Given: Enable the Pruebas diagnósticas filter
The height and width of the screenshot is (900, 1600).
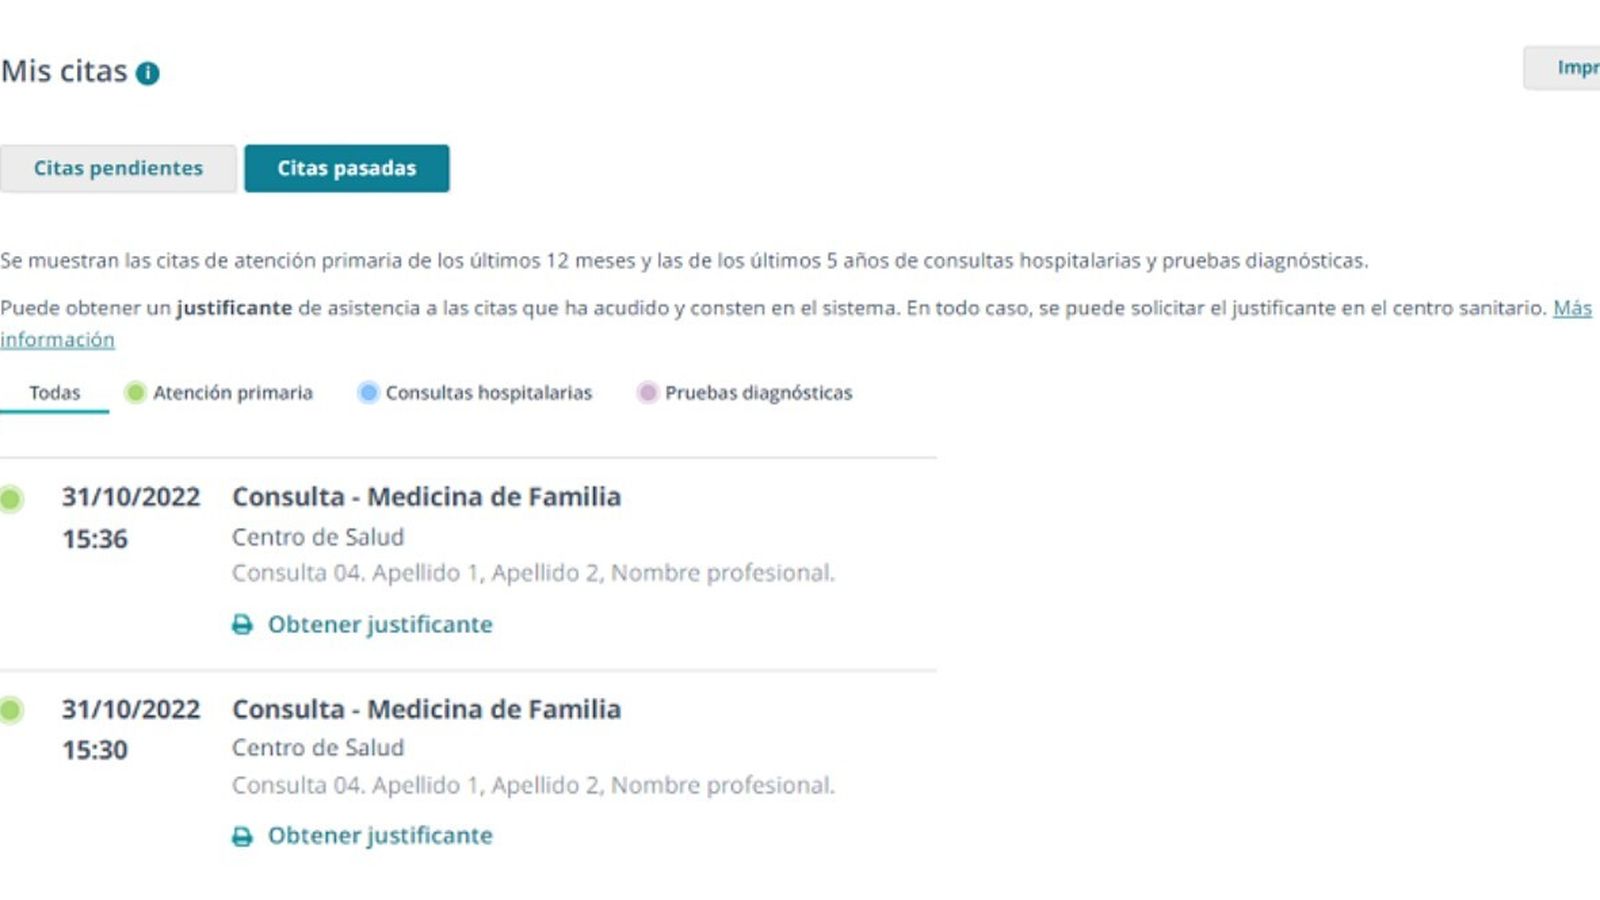Looking at the screenshot, I should 758,393.
